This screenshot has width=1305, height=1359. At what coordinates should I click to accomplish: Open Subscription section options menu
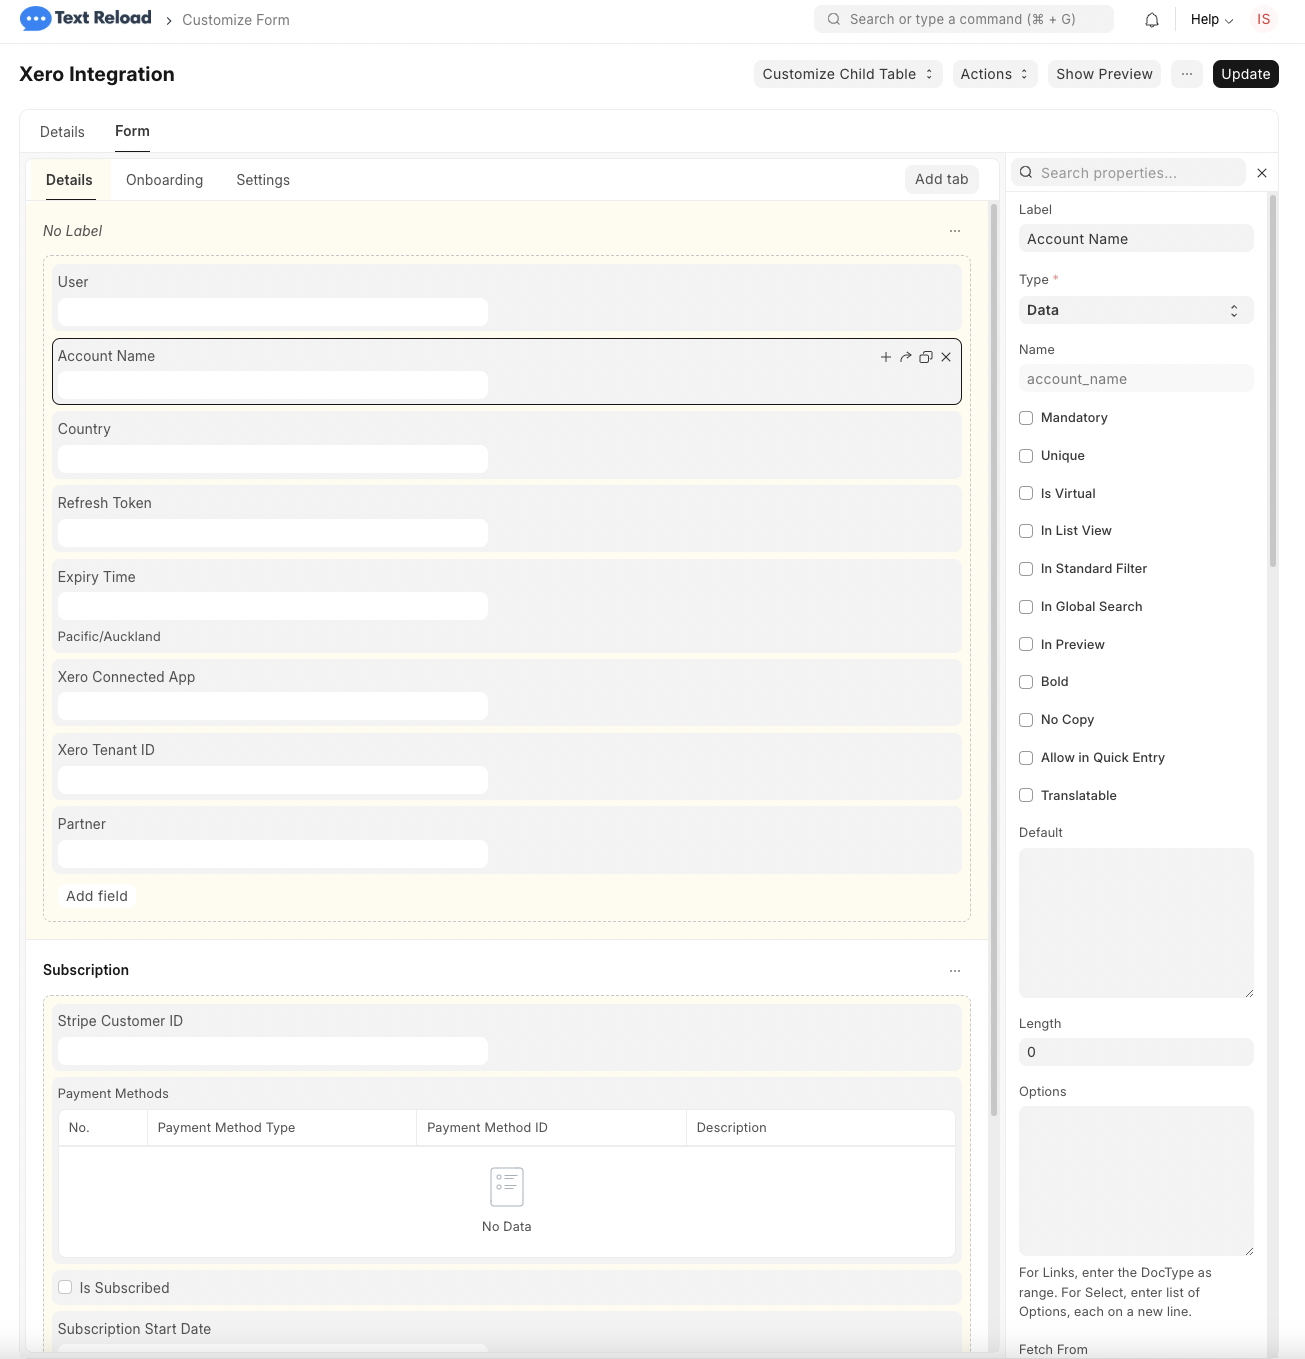[955, 971]
